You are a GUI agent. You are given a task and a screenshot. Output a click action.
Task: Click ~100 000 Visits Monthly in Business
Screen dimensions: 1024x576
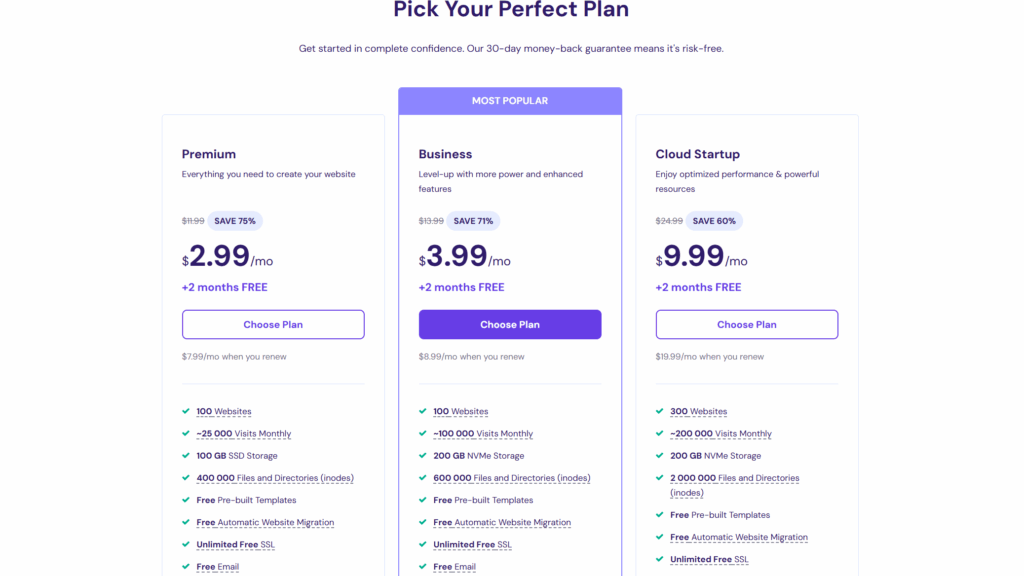tap(483, 434)
